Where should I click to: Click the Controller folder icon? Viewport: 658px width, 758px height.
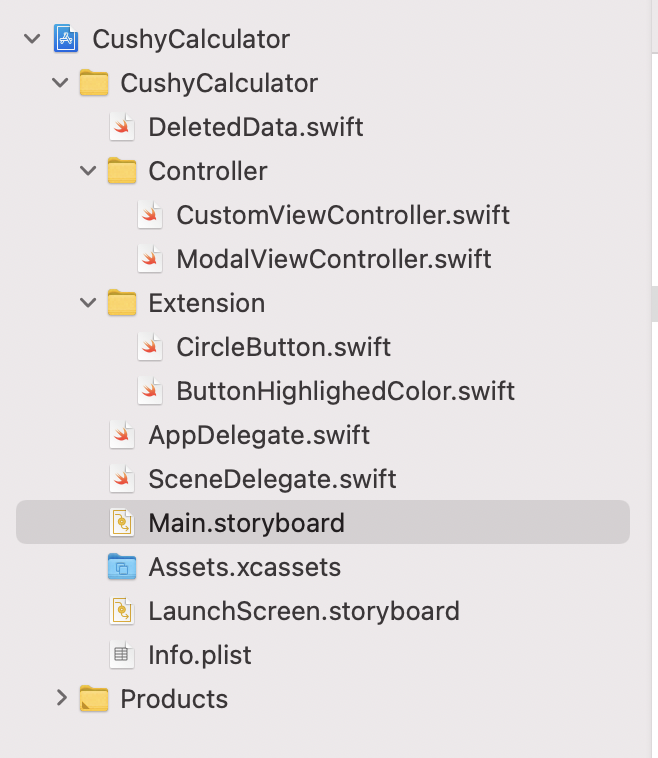click(x=122, y=171)
